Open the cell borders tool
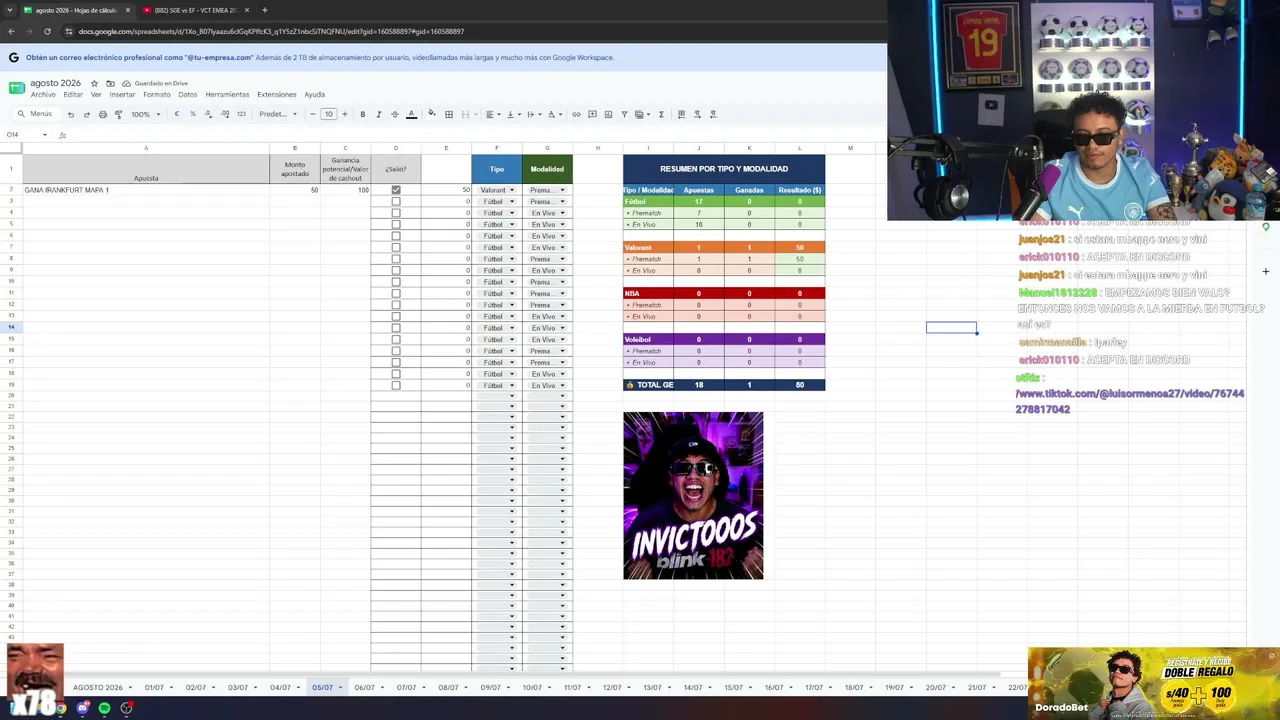Image resolution: width=1280 pixels, height=720 pixels. point(449,114)
